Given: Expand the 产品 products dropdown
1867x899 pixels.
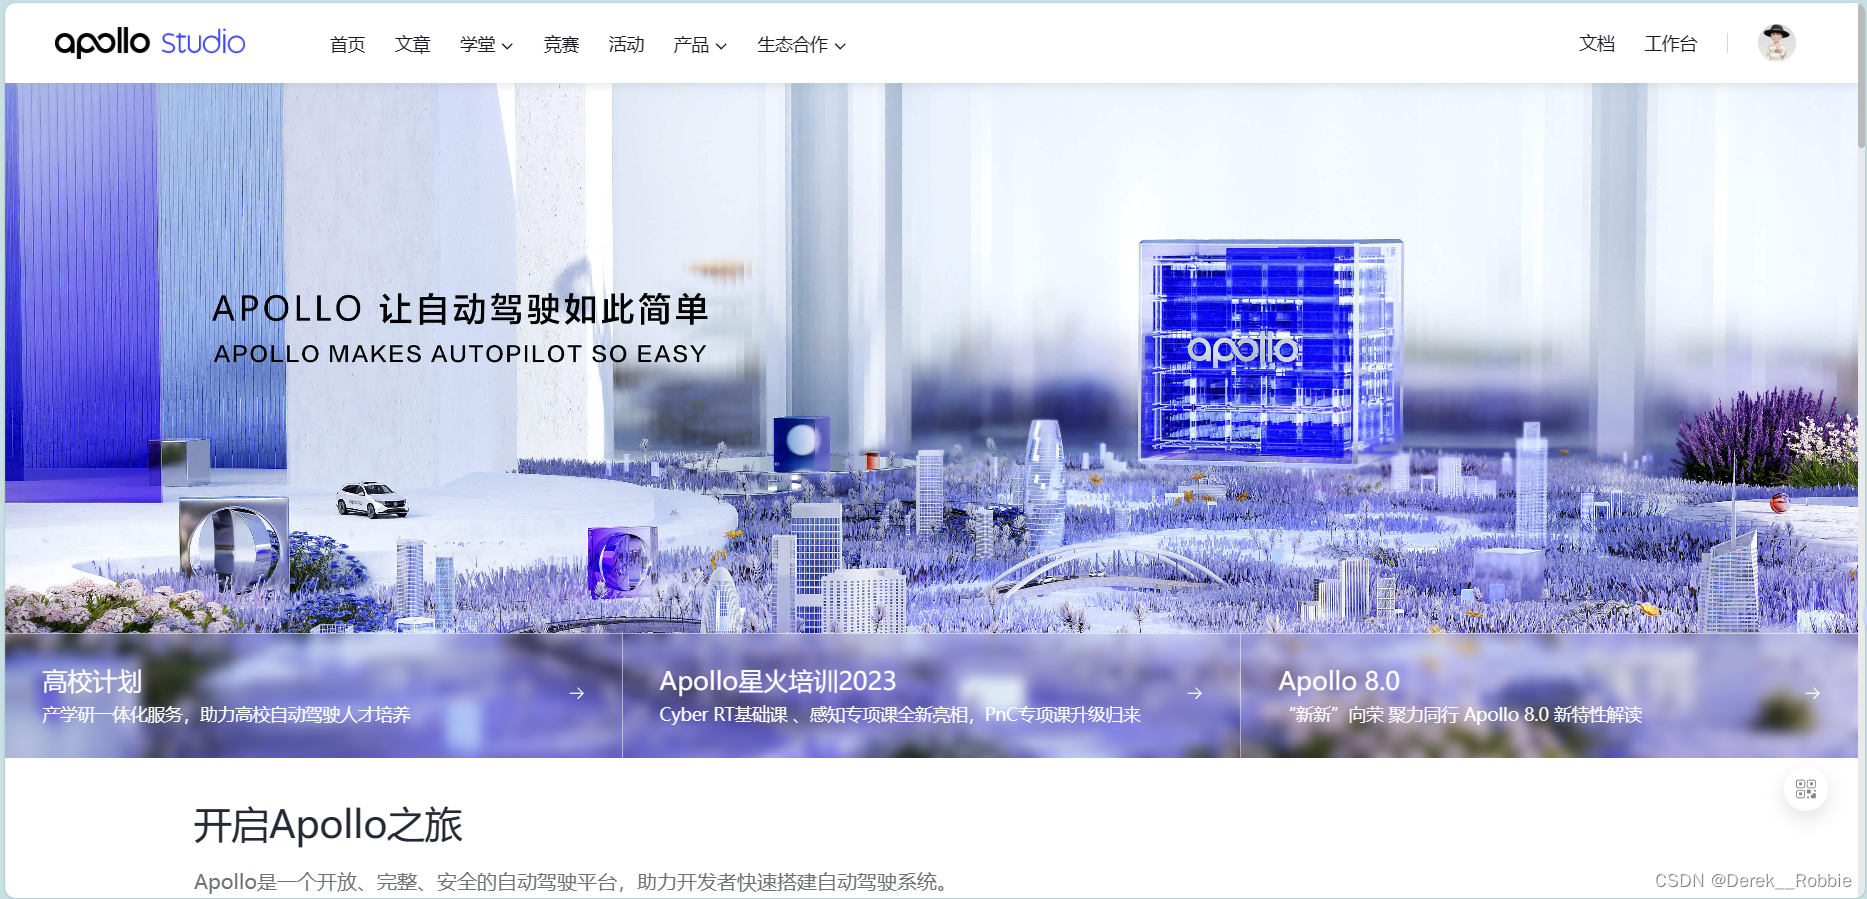Looking at the screenshot, I should coord(700,45).
